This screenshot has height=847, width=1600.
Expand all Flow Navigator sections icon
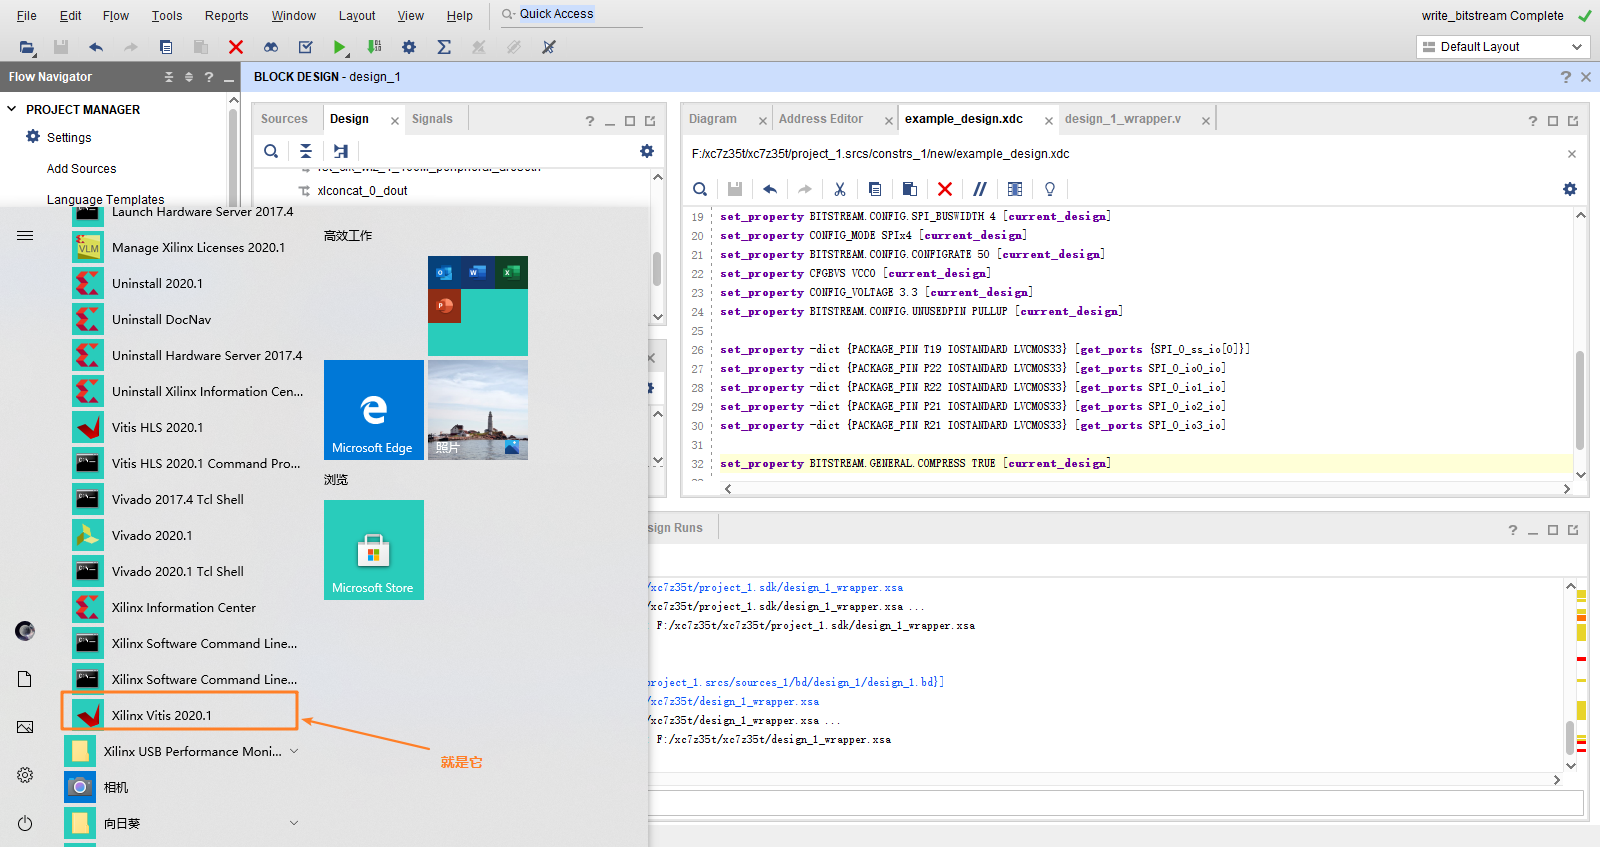(x=189, y=77)
